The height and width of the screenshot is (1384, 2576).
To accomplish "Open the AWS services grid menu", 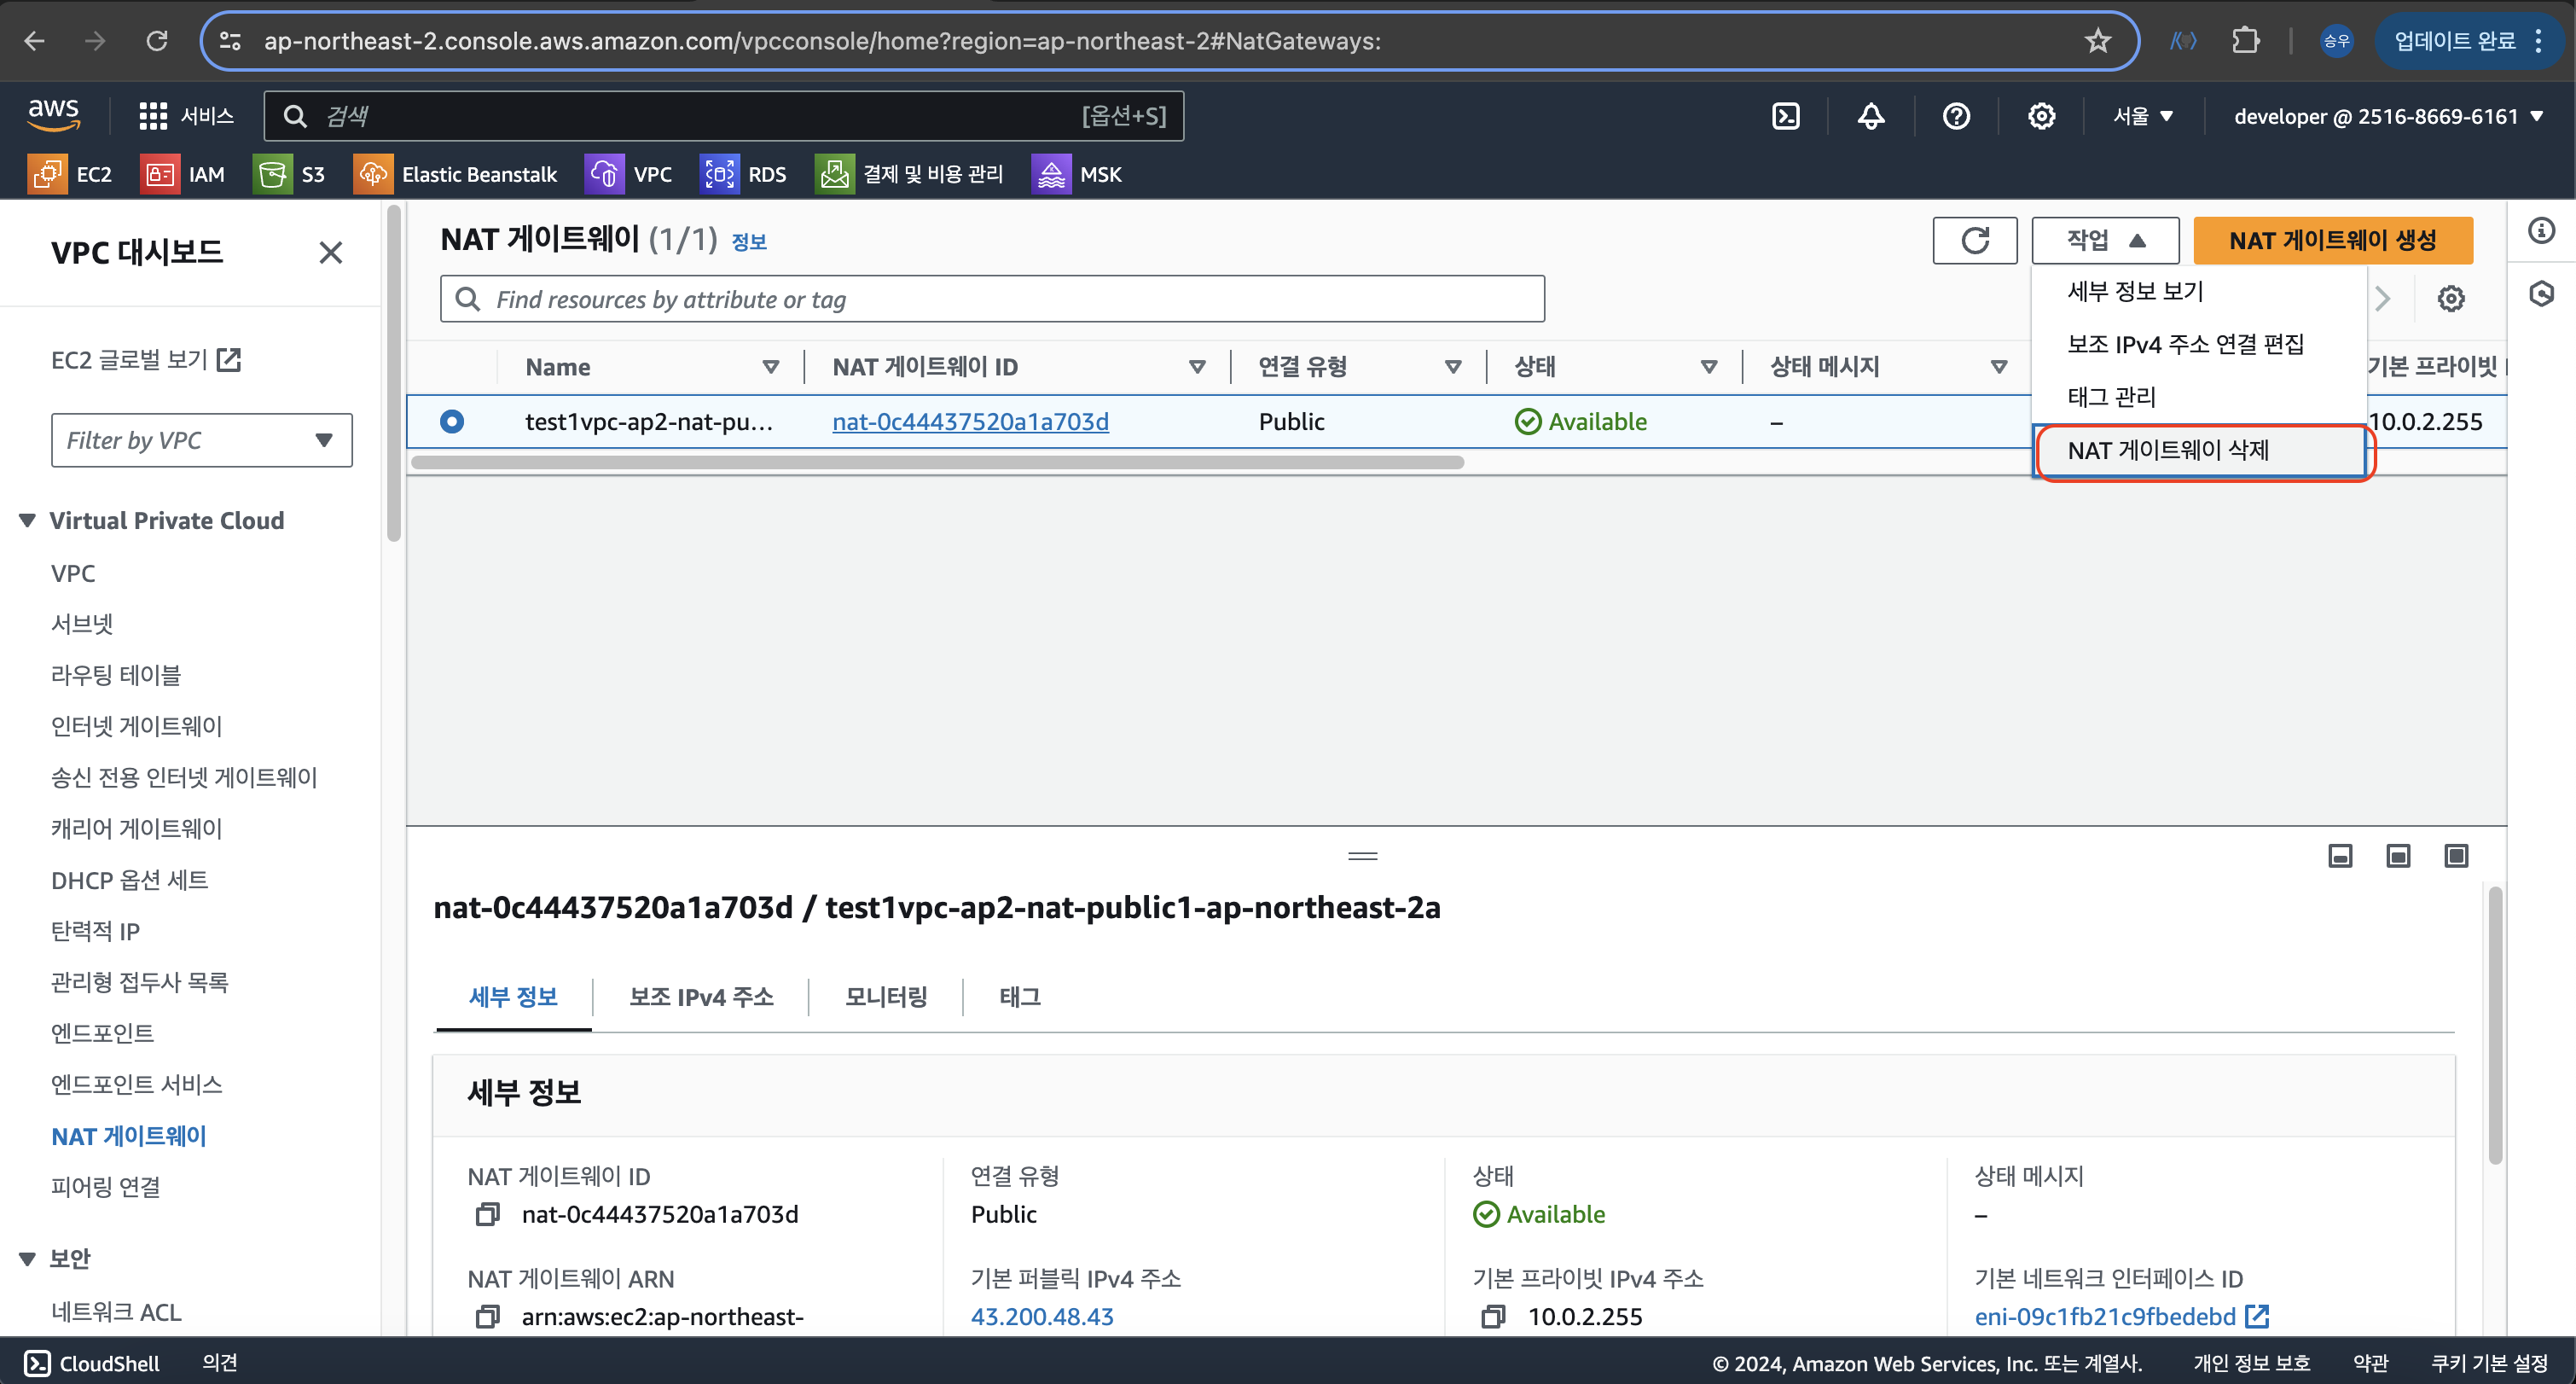I will click(153, 116).
